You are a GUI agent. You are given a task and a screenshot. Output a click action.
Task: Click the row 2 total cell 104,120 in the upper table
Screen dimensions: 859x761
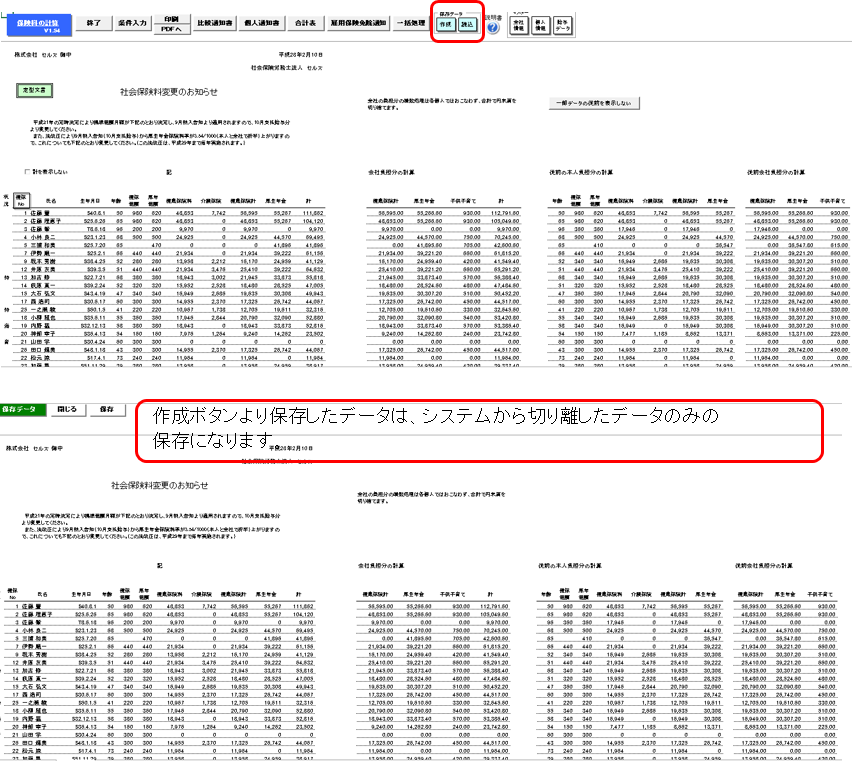313,221
